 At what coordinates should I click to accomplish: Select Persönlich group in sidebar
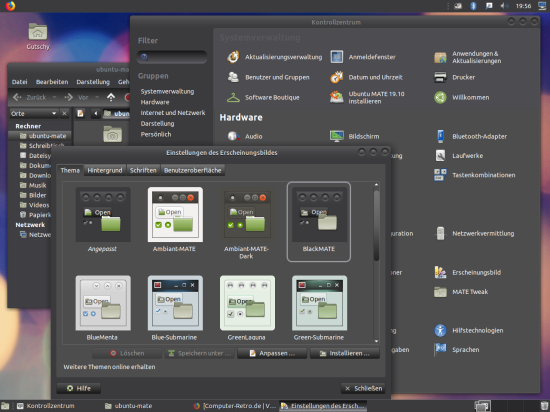tap(156, 134)
